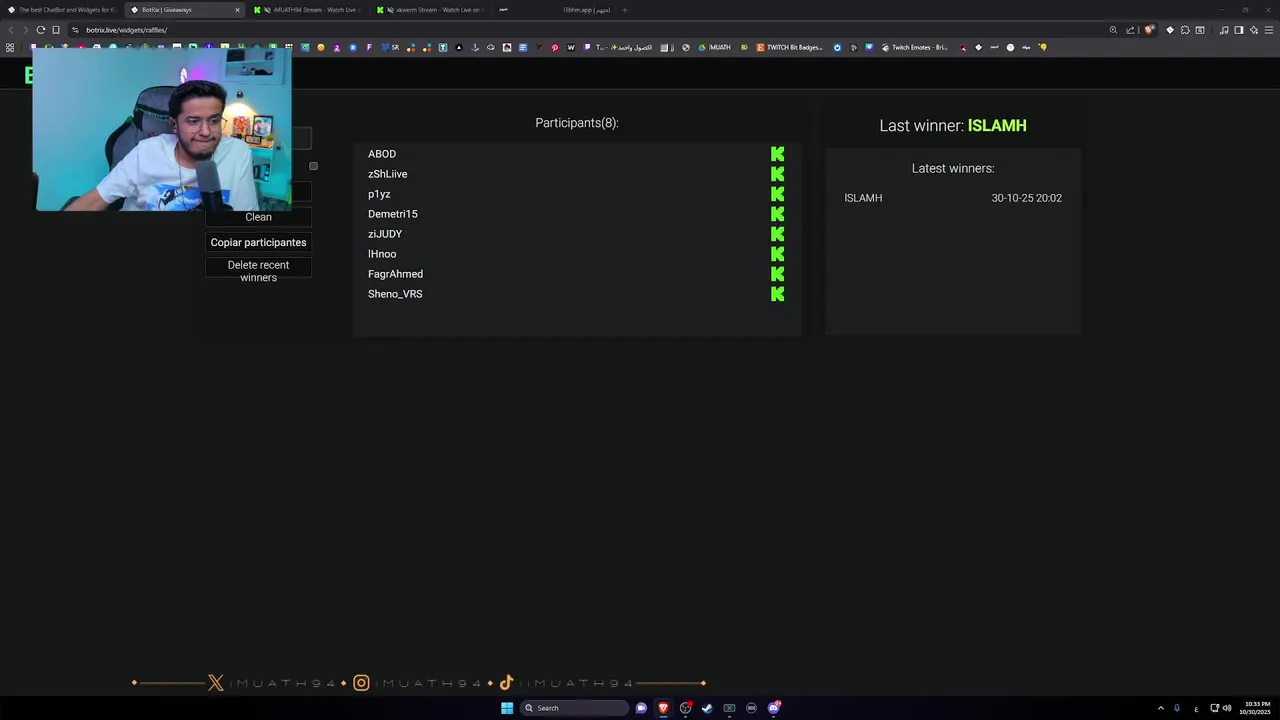Open the iMUATH bookmark
1280x720 pixels.
[x=715, y=47]
